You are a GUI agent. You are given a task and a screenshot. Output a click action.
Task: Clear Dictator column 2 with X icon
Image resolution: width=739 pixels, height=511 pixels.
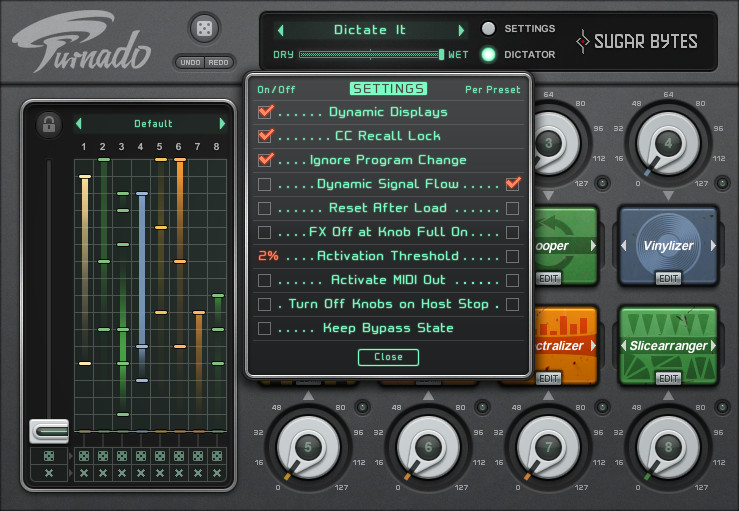[x=103, y=473]
